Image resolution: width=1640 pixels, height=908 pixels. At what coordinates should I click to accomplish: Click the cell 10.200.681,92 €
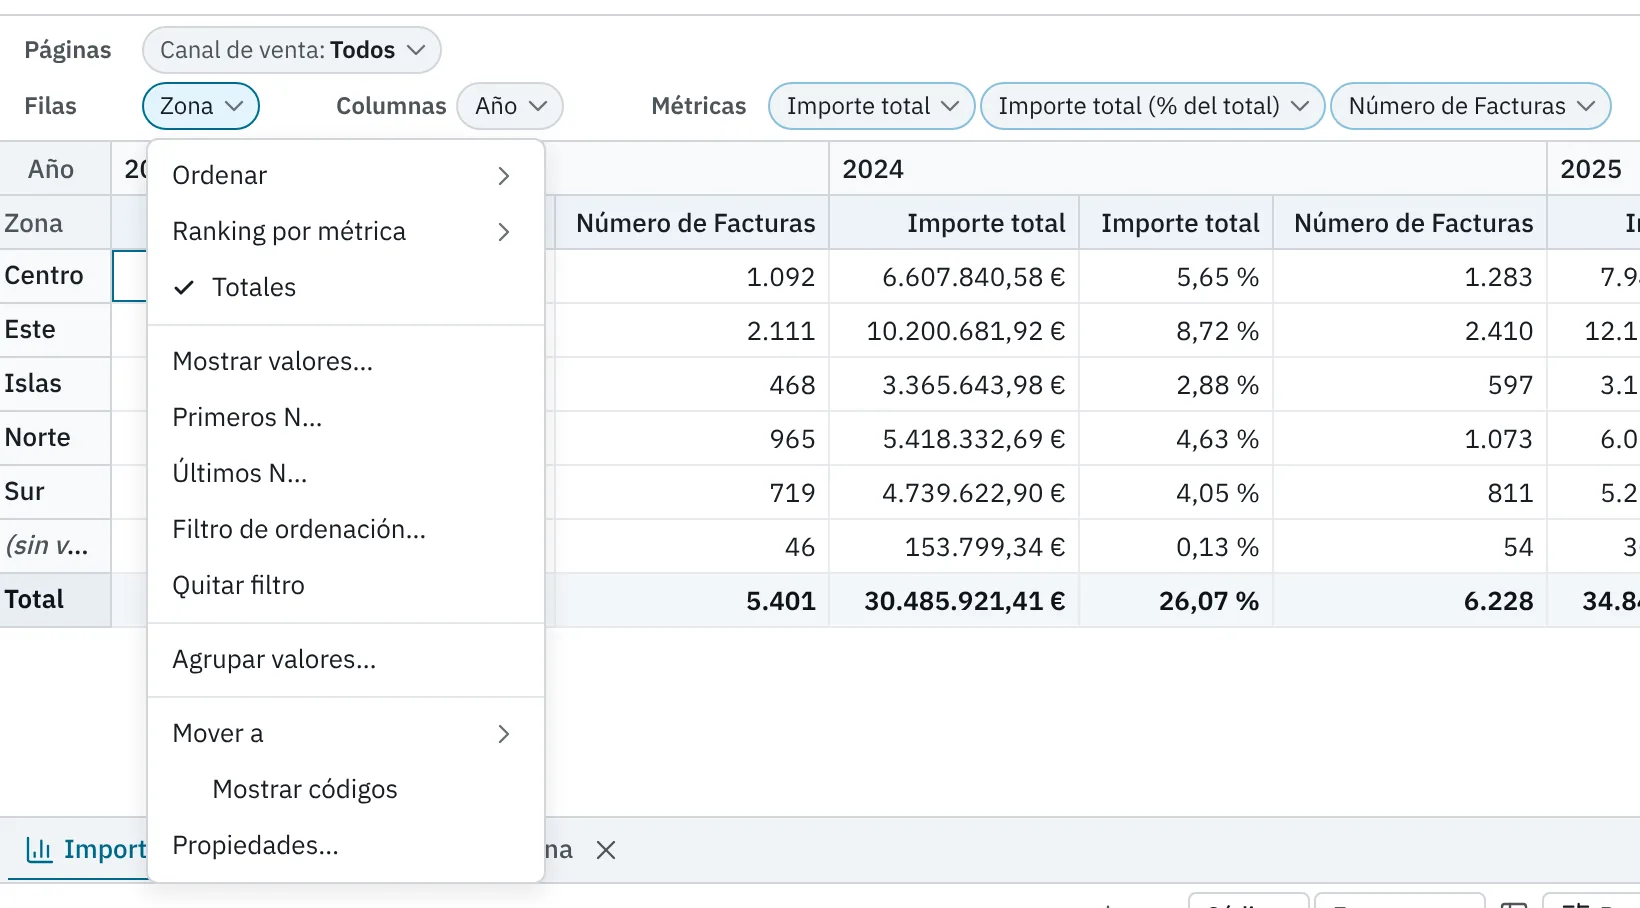(x=954, y=331)
